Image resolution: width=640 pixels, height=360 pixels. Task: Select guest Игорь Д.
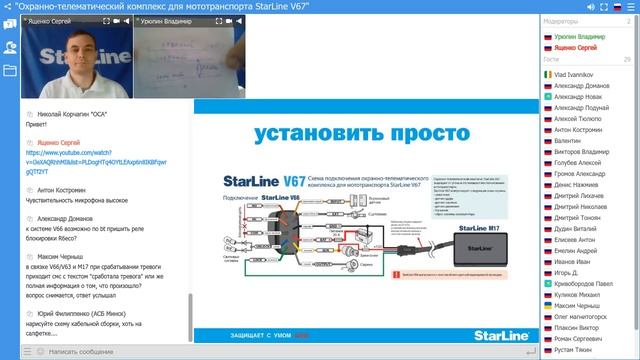[566, 273]
